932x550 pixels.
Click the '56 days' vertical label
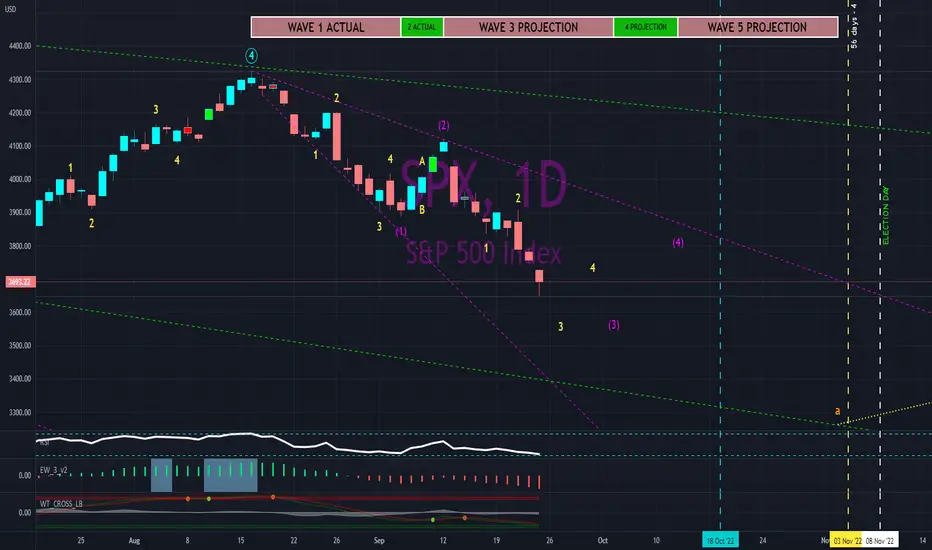tap(854, 26)
